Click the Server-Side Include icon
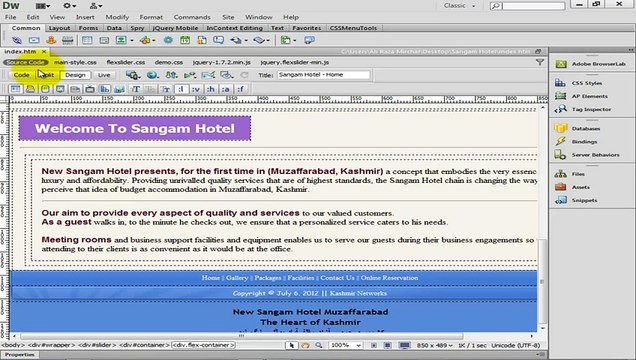The height and width of the screenshot is (360, 636). (202, 40)
